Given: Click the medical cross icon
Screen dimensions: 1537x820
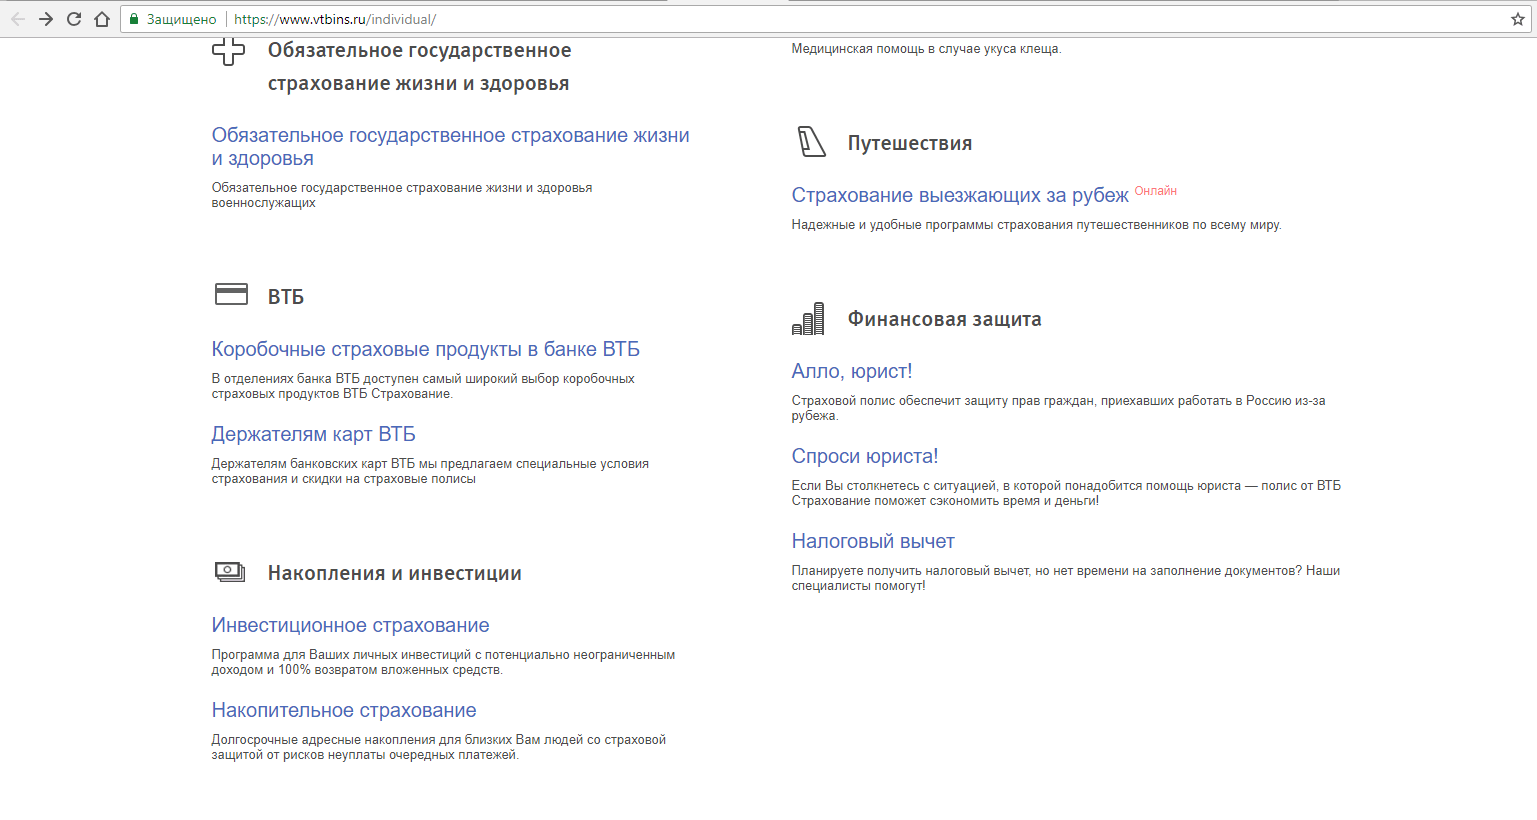Looking at the screenshot, I should pos(229,51).
